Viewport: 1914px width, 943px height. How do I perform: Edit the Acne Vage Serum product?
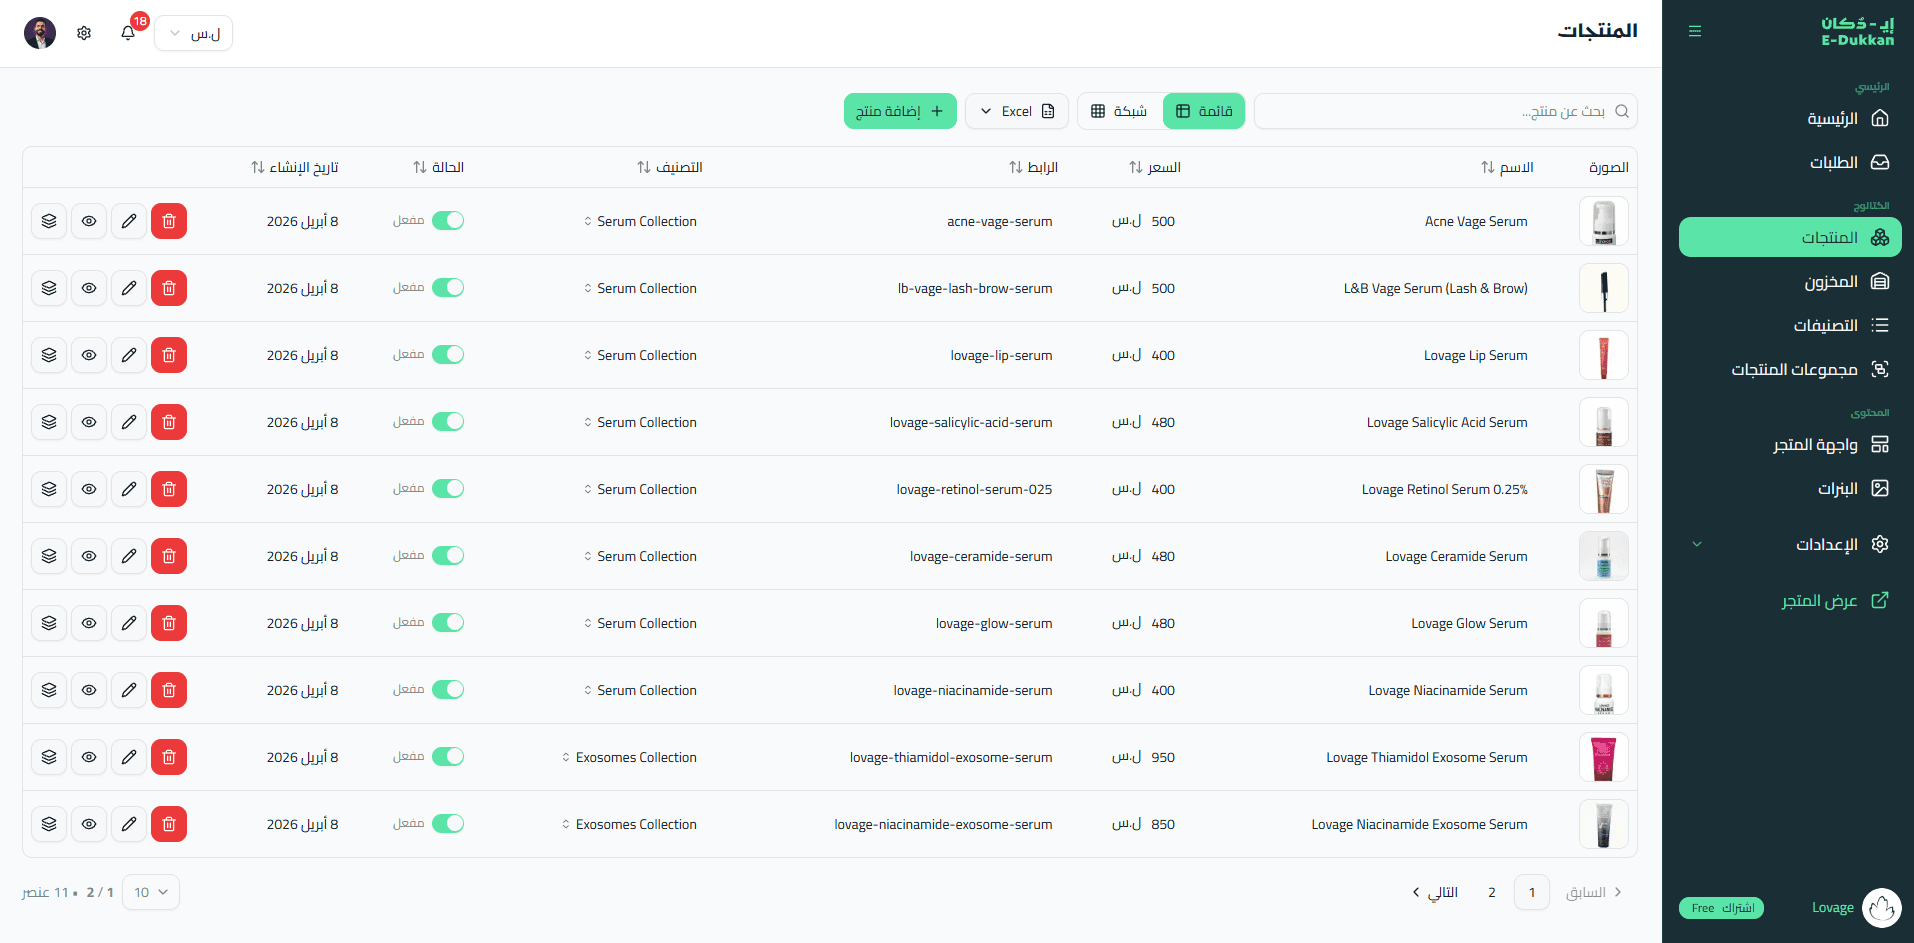coord(129,221)
